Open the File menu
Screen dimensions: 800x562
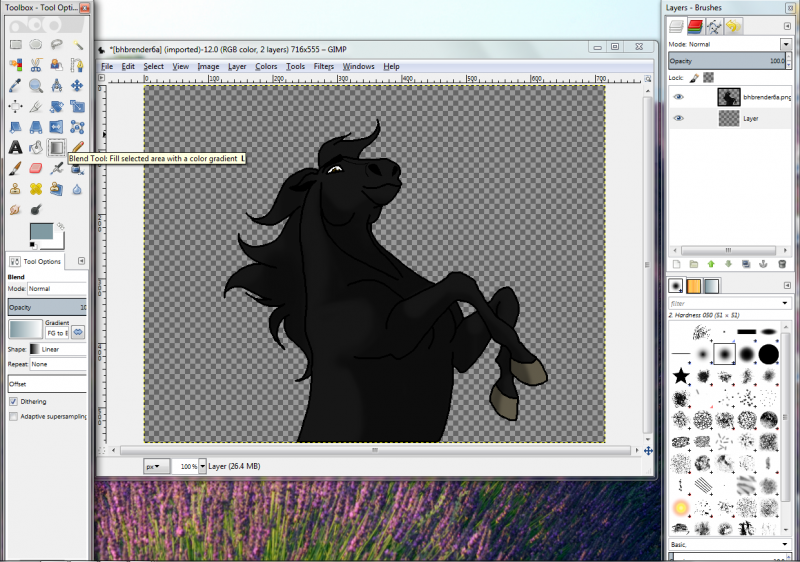point(107,66)
